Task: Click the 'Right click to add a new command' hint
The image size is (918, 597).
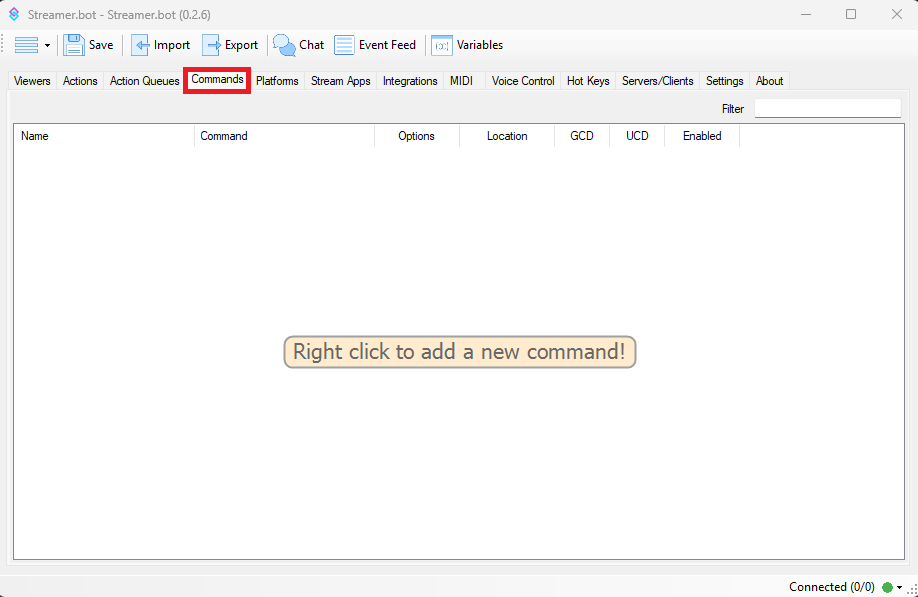Action: click(x=459, y=352)
